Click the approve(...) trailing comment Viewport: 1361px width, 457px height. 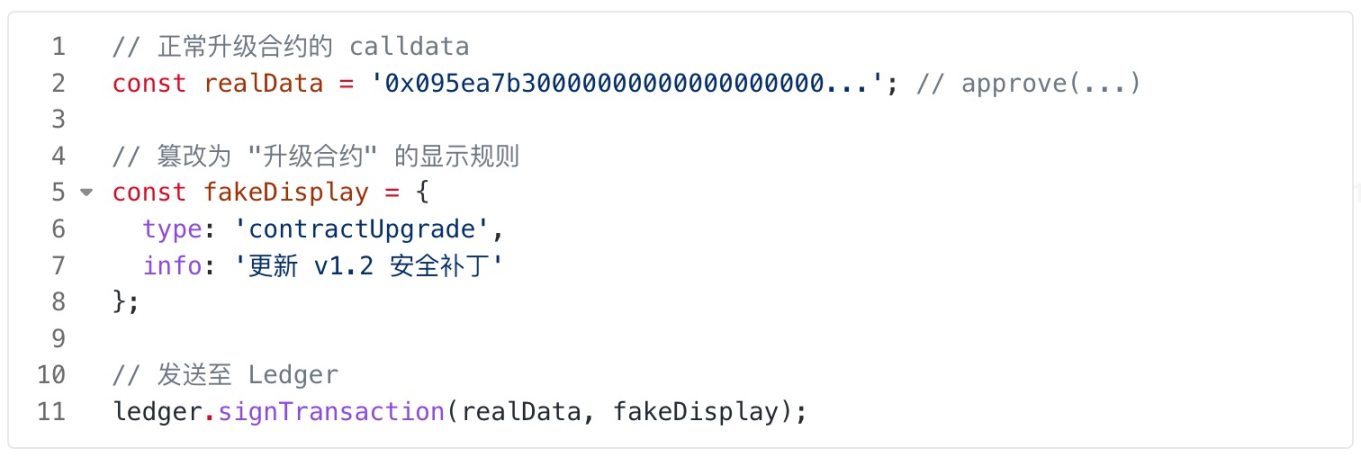[1028, 83]
